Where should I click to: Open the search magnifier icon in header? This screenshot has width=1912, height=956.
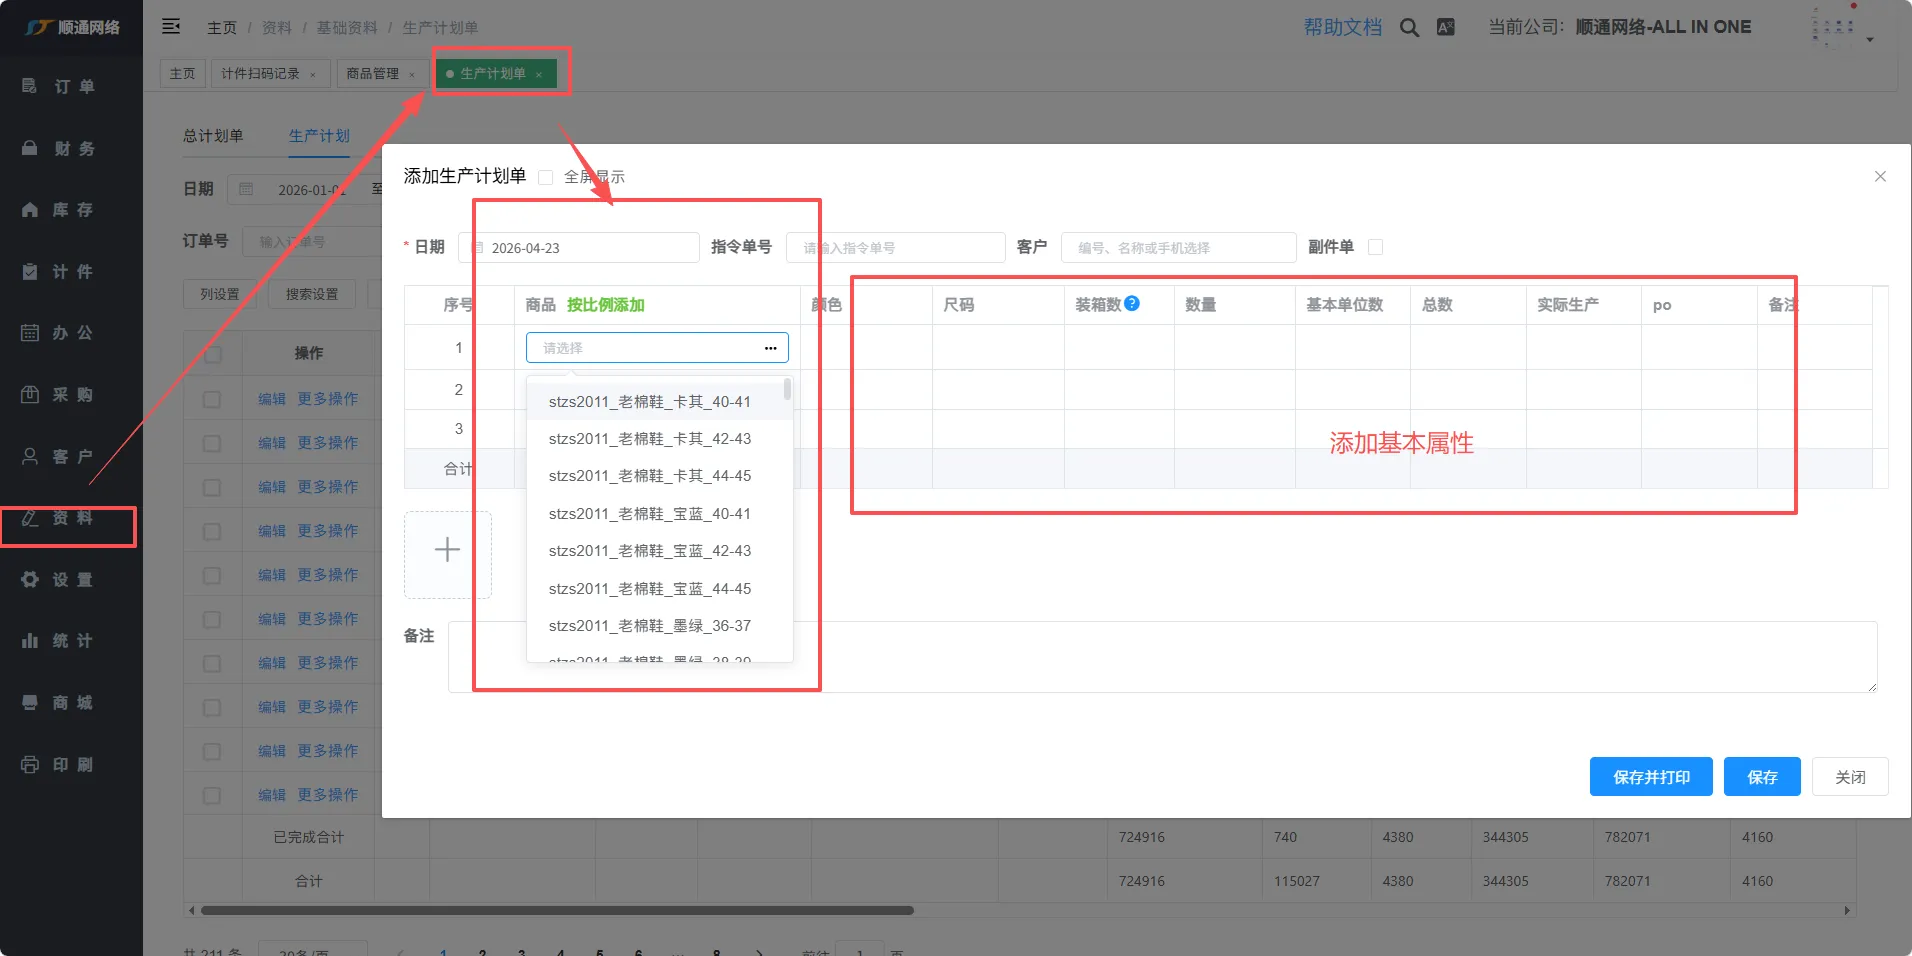[x=1409, y=28]
